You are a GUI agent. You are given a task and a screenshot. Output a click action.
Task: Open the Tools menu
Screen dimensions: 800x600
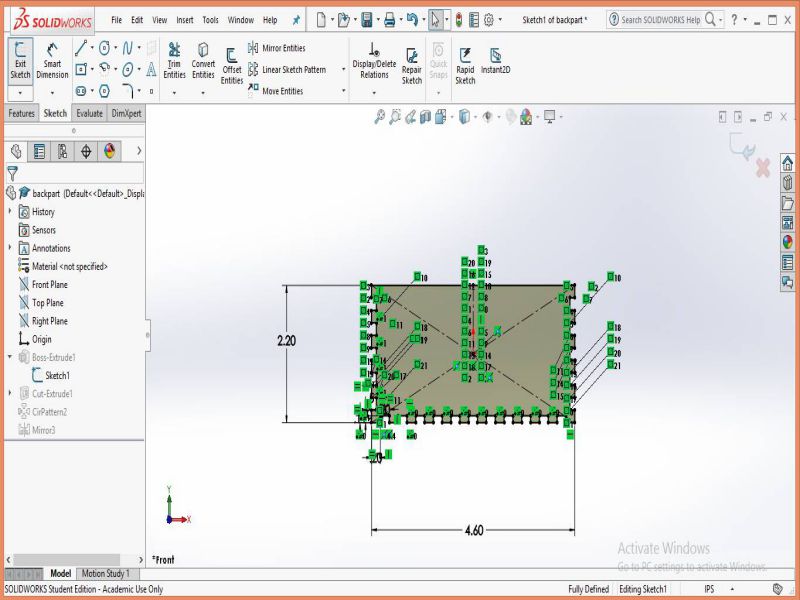210,20
